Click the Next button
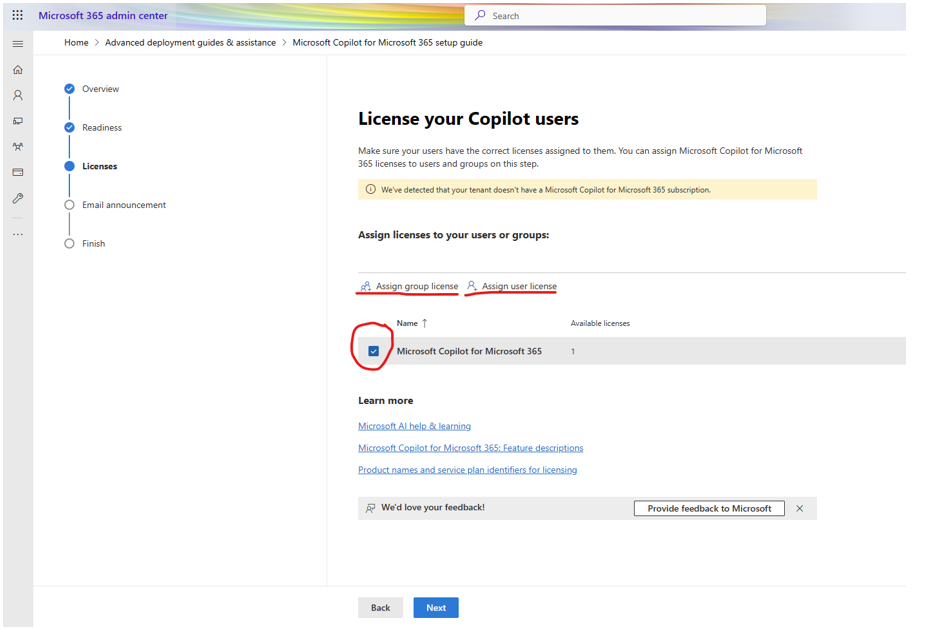Screen dimensions: 950x629 point(436,608)
